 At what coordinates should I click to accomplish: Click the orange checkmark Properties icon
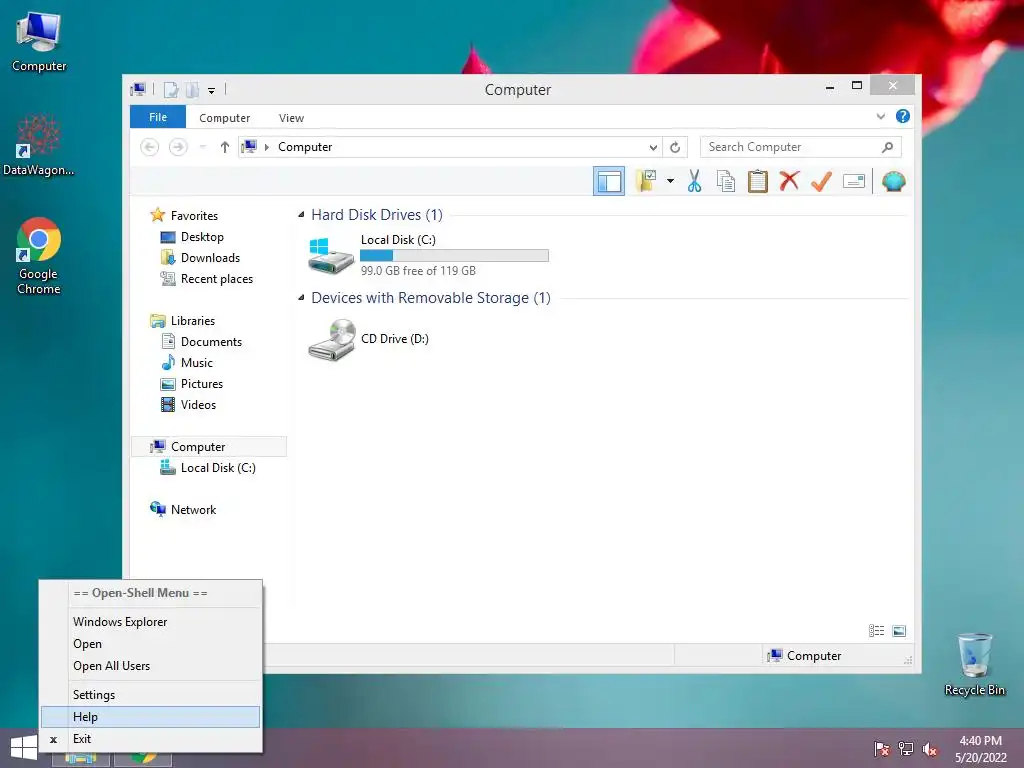point(821,181)
